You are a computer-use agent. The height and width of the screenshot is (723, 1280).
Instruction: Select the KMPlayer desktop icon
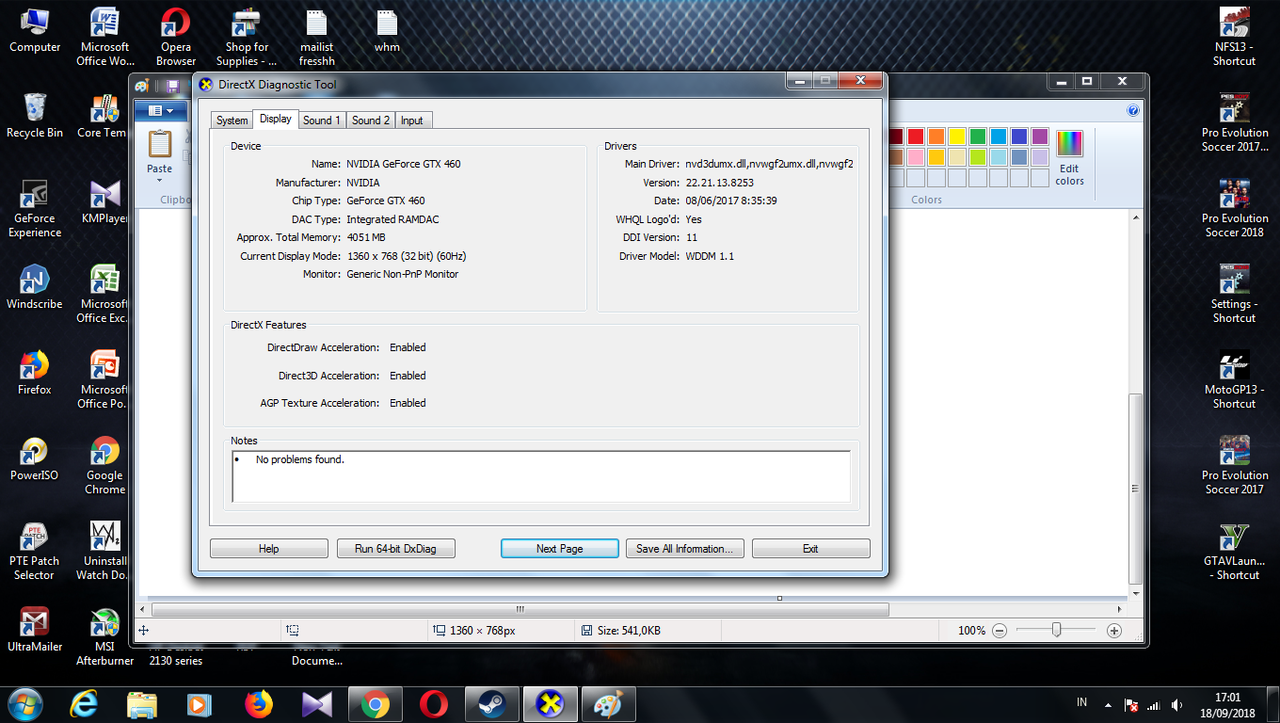click(x=105, y=202)
